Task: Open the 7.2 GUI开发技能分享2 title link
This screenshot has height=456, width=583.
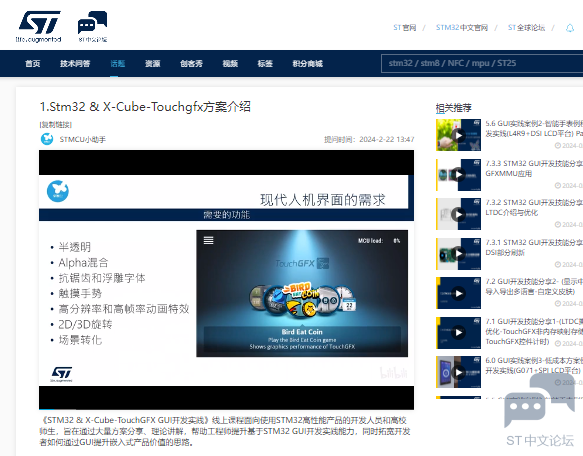Action: click(534, 286)
